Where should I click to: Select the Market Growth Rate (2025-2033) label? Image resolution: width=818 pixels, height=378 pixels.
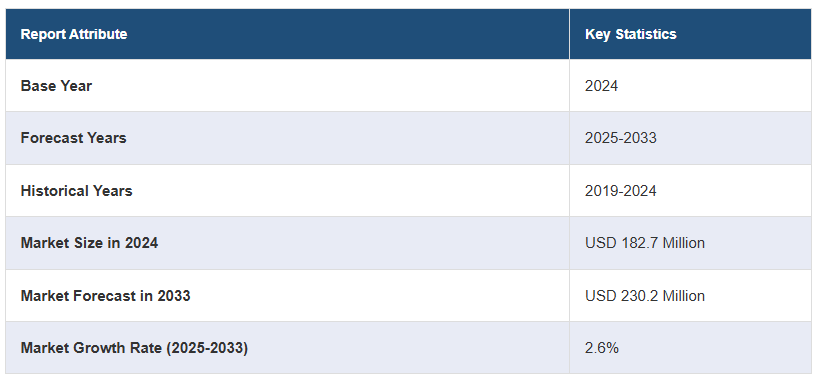click(x=134, y=348)
